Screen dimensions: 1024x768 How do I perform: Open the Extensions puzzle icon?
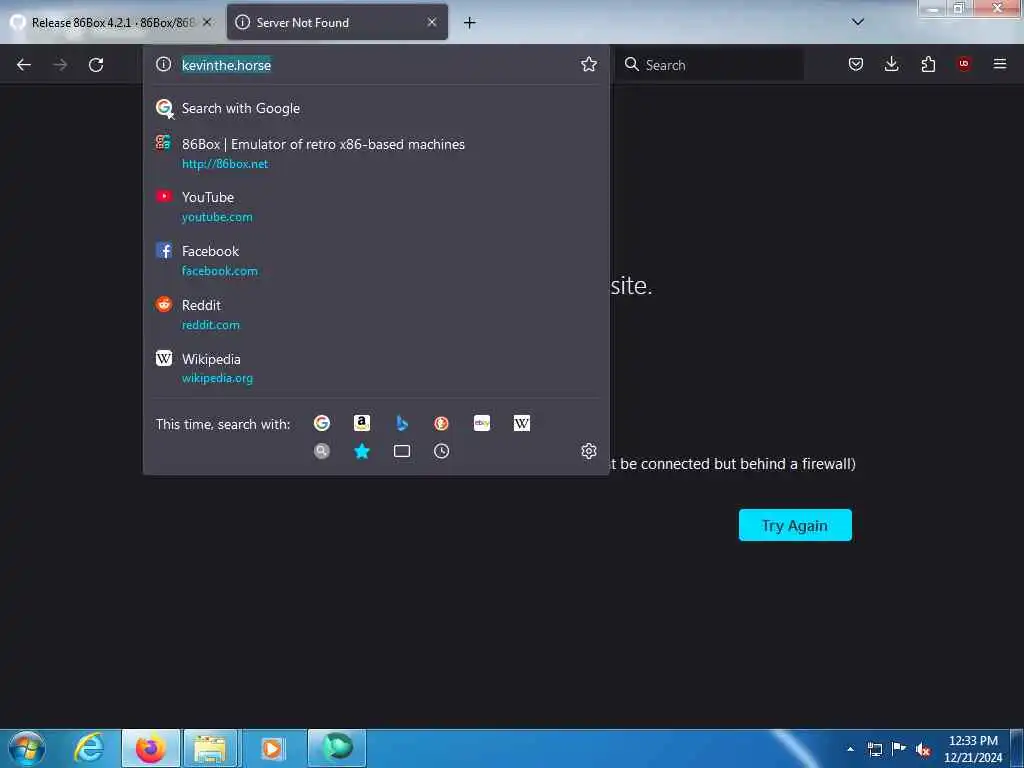[x=928, y=64]
